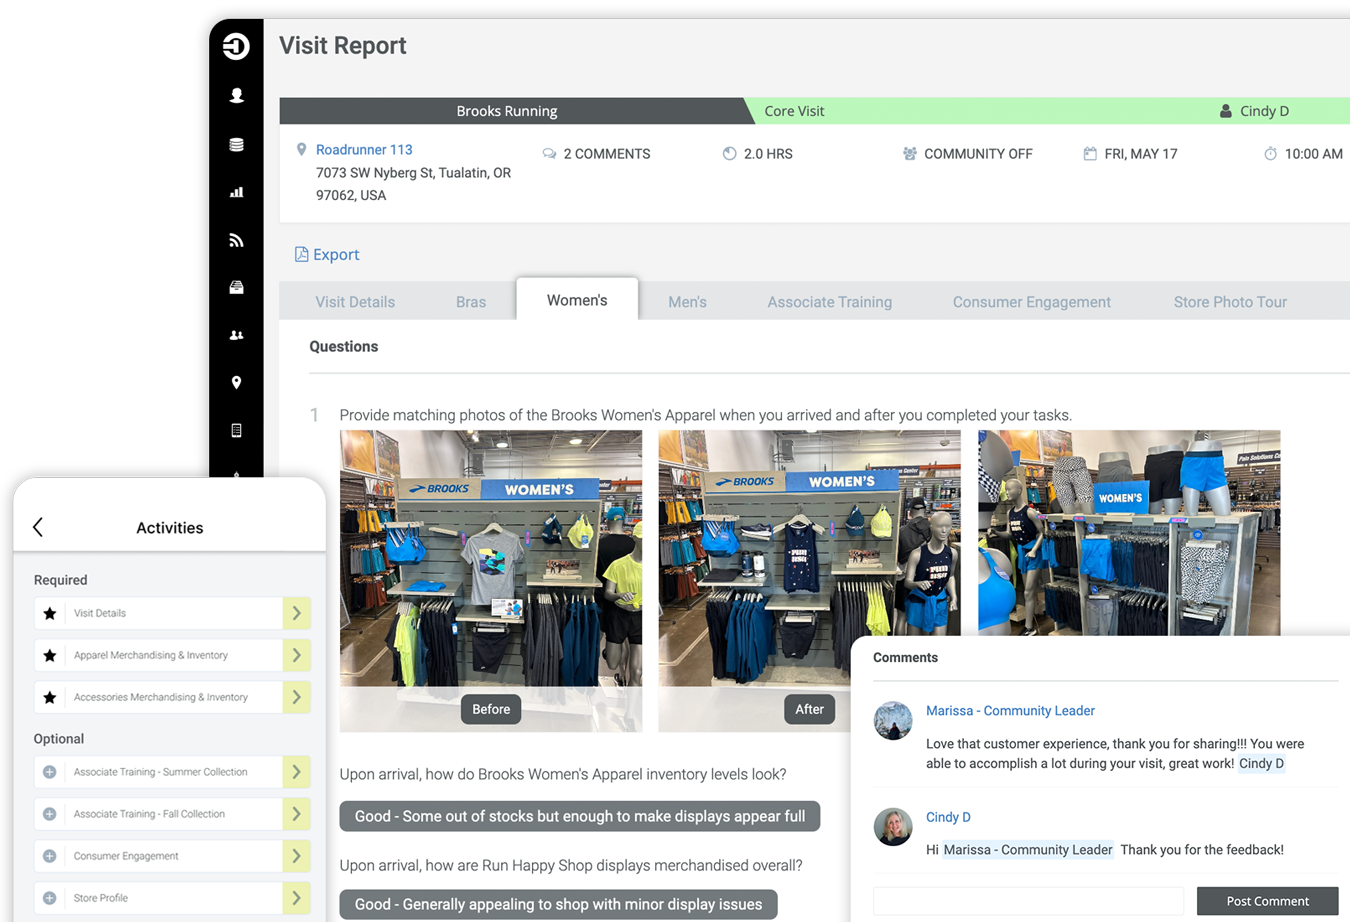The image size is (1350, 922).
Task: Select the team members icon in the sidebar
Action: [x=236, y=335]
